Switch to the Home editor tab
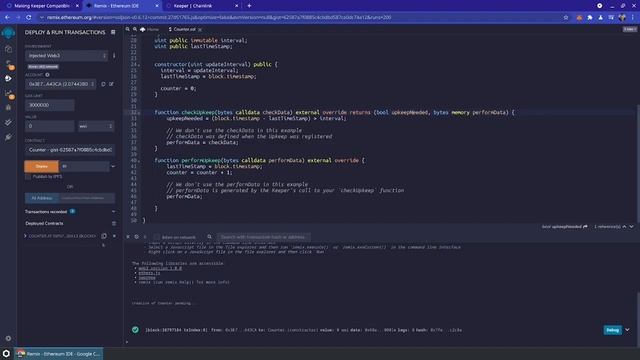The image size is (640, 360). tap(150, 29)
